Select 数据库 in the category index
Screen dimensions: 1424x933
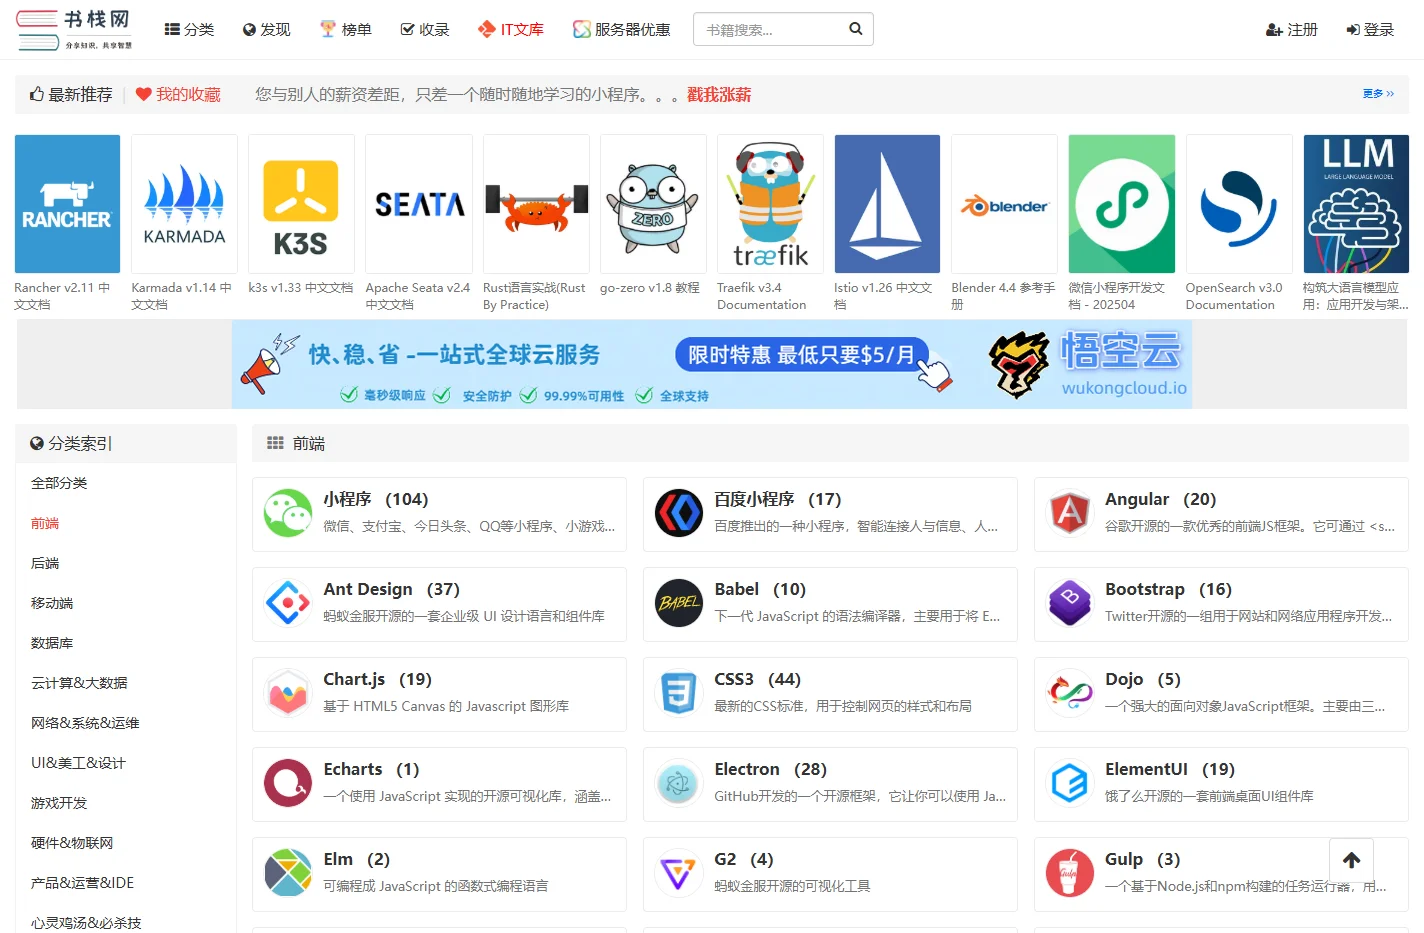(52, 643)
